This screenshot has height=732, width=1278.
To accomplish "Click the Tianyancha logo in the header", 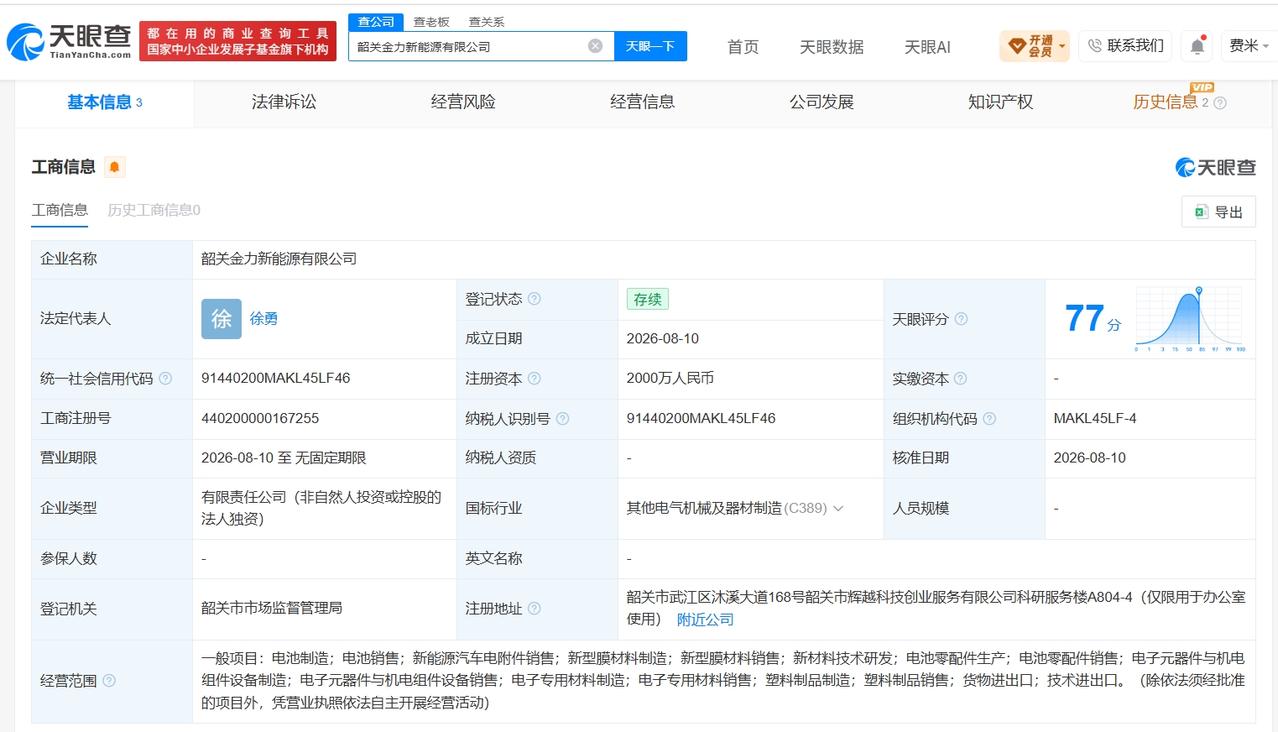I will point(69,41).
